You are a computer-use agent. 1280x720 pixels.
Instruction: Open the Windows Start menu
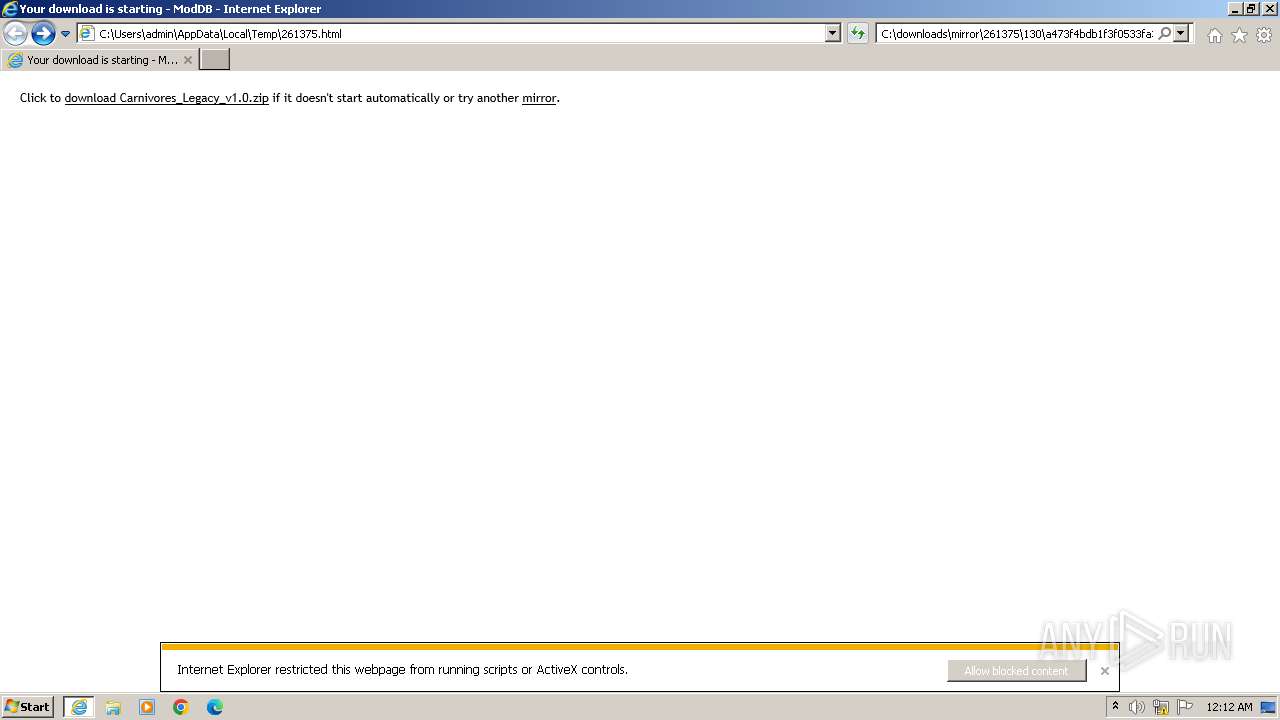pyautogui.click(x=28, y=706)
